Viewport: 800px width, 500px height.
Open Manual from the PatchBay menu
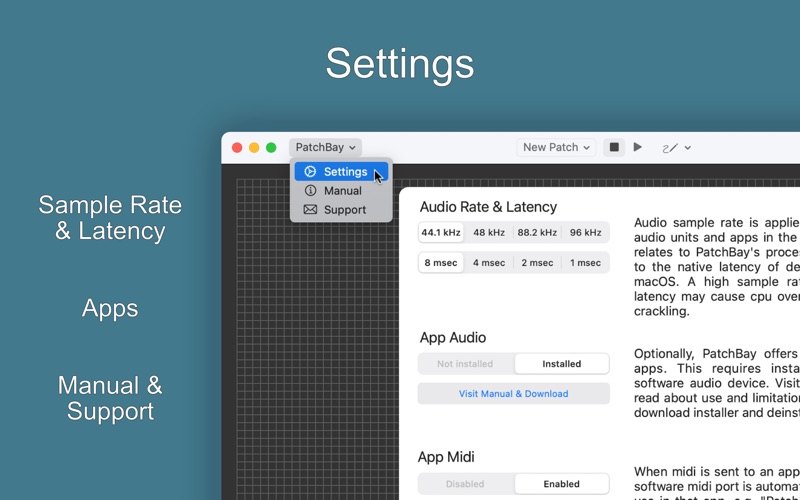pyautogui.click(x=341, y=191)
